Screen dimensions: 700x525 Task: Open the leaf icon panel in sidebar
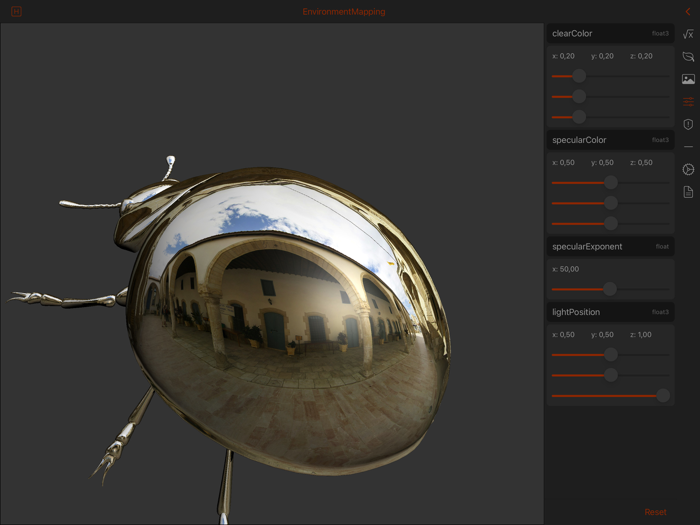[x=688, y=57]
